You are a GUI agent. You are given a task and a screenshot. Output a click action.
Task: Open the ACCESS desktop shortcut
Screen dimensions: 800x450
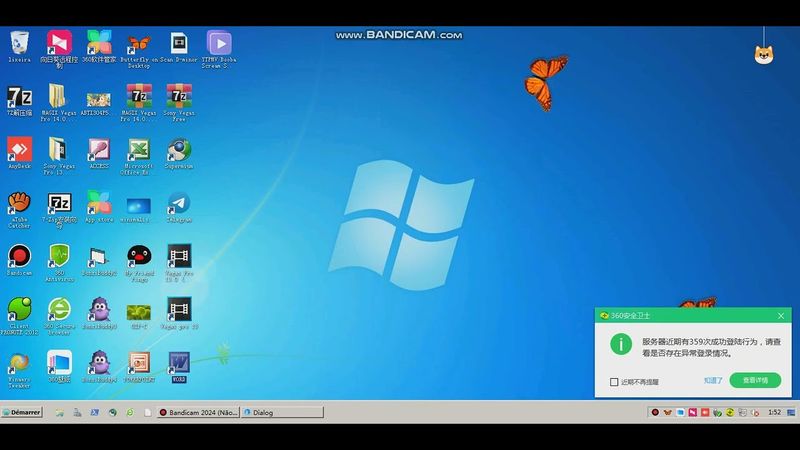point(99,150)
